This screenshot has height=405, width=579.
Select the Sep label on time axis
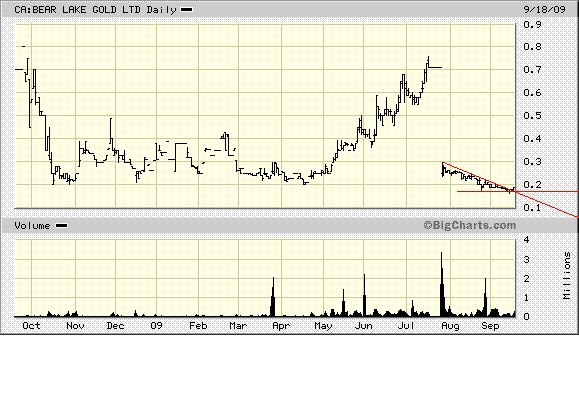pyautogui.click(x=490, y=326)
